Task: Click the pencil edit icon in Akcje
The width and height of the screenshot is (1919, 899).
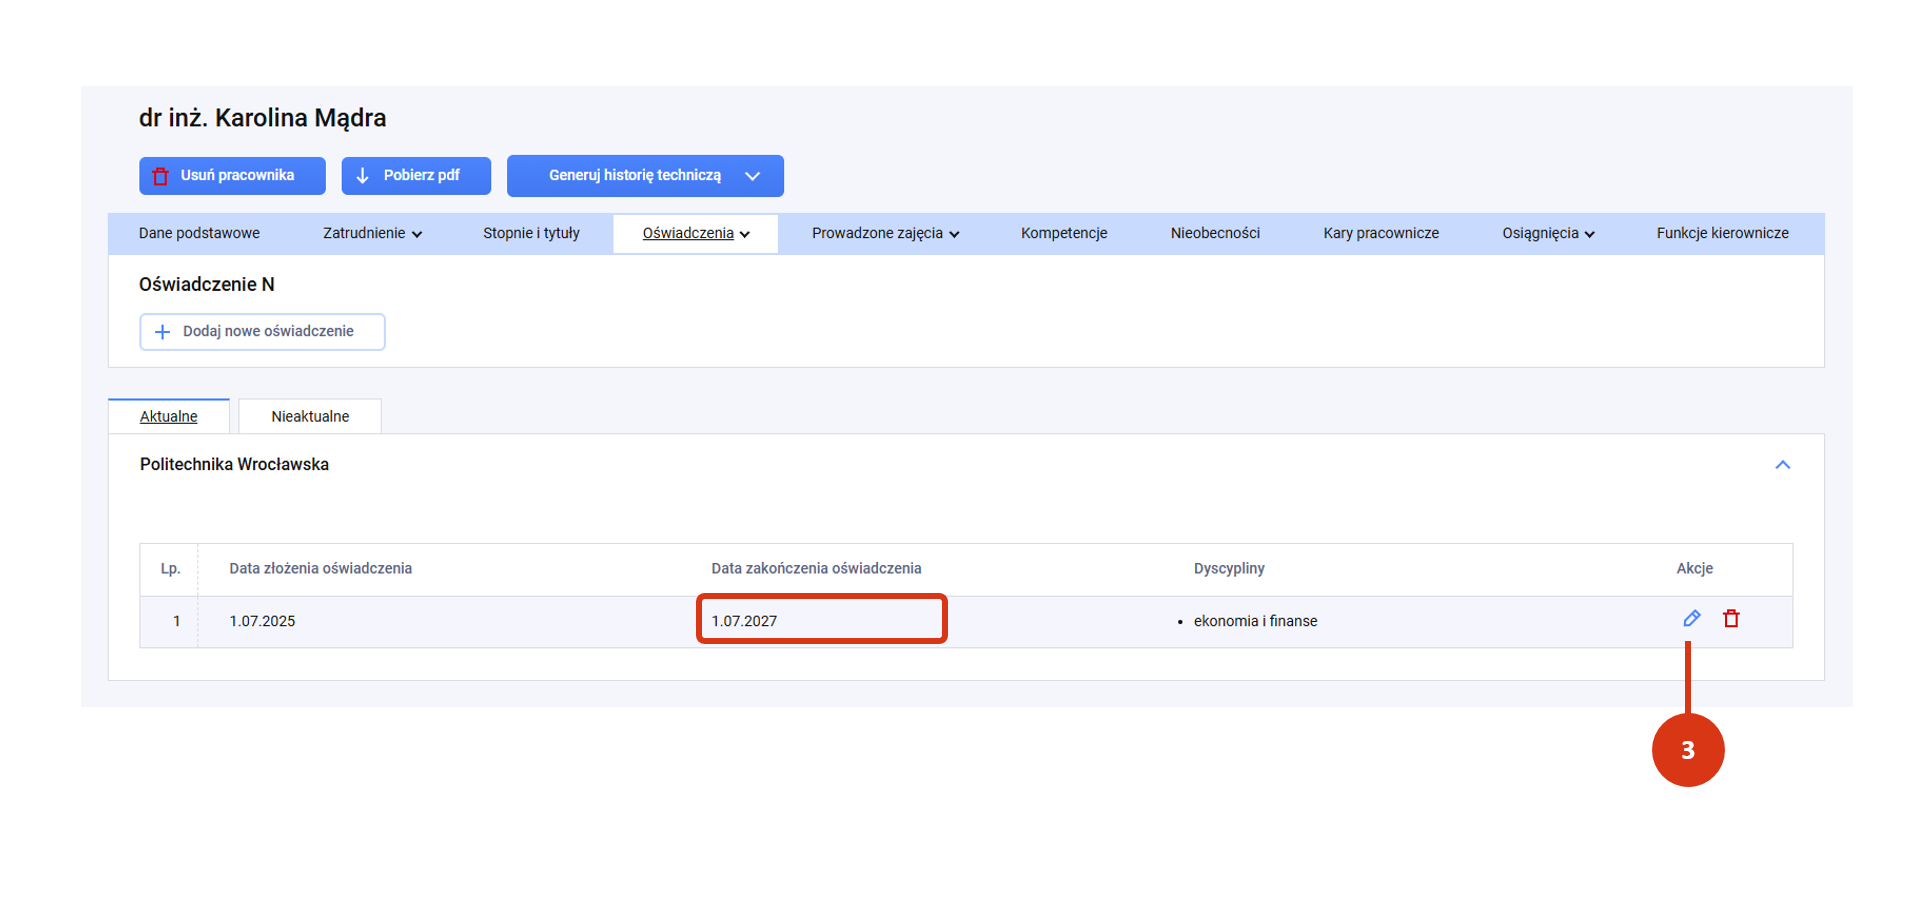Action: [x=1691, y=619]
